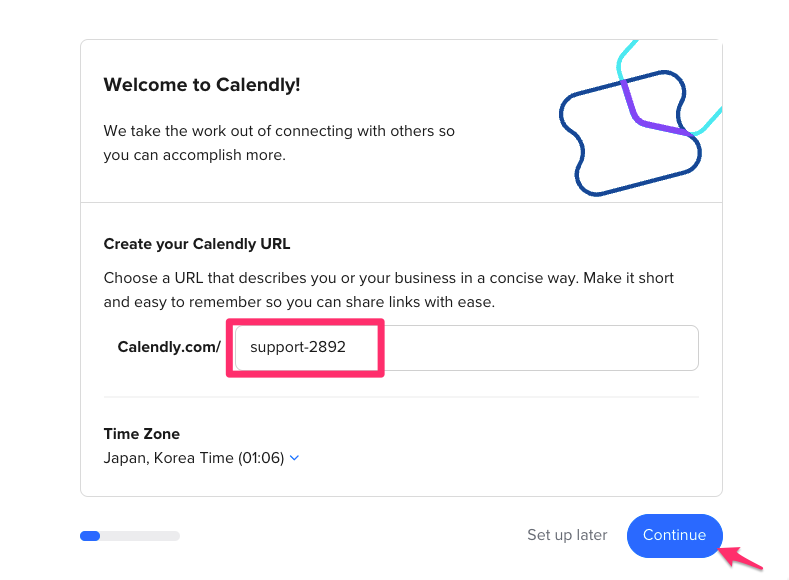Focus the support-2892 URL text
The image size is (789, 580).
298,347
